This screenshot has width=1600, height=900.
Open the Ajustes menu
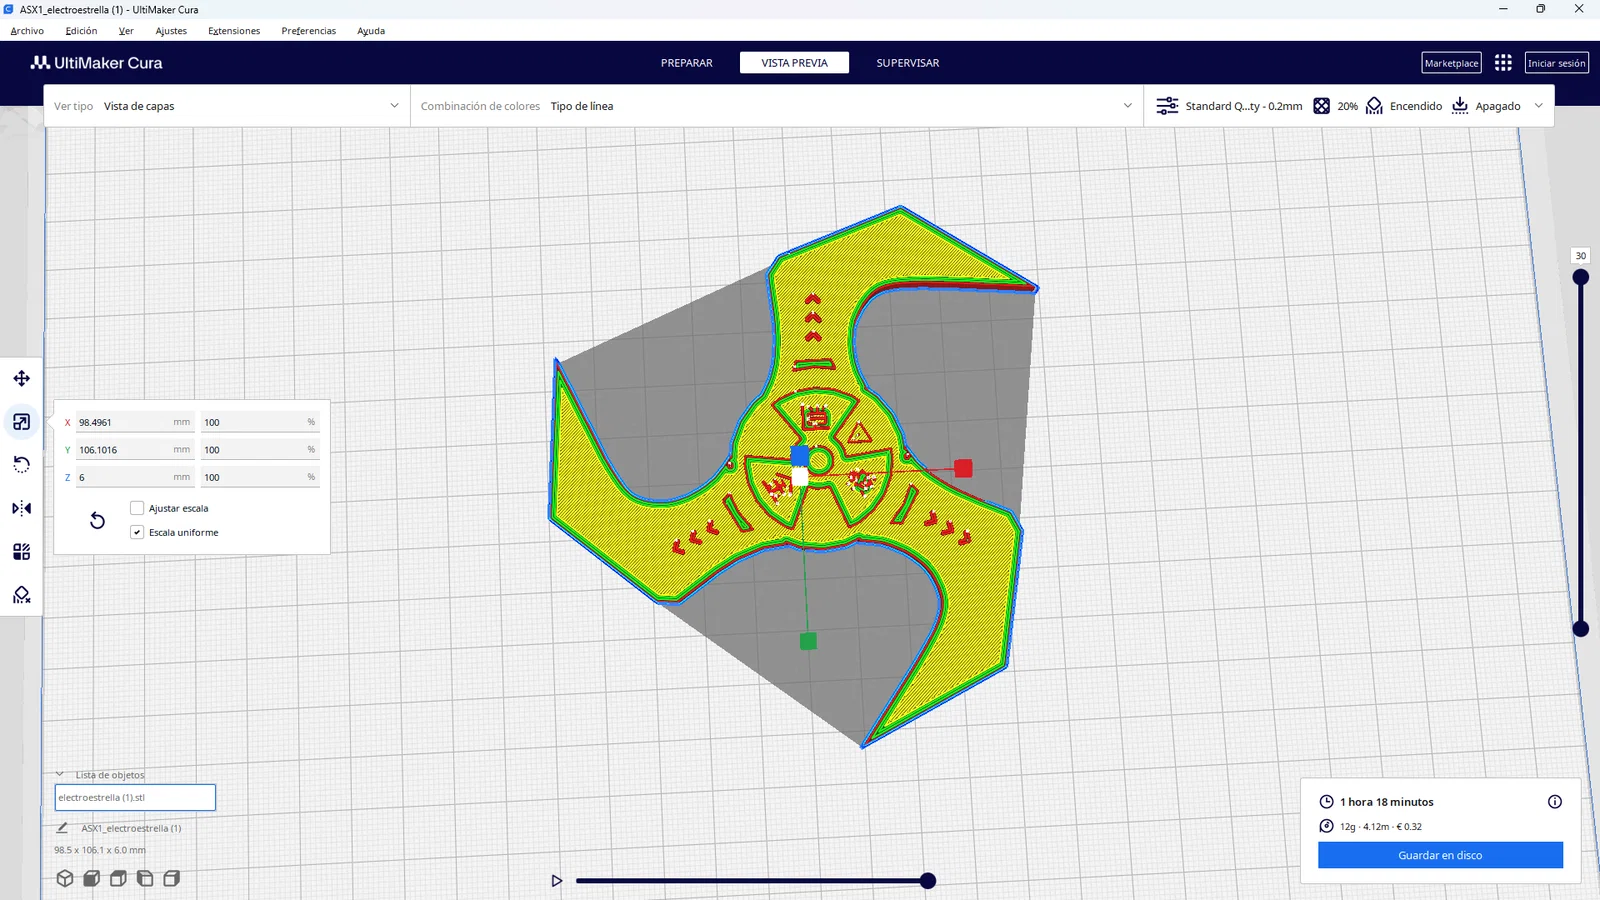[x=171, y=31]
